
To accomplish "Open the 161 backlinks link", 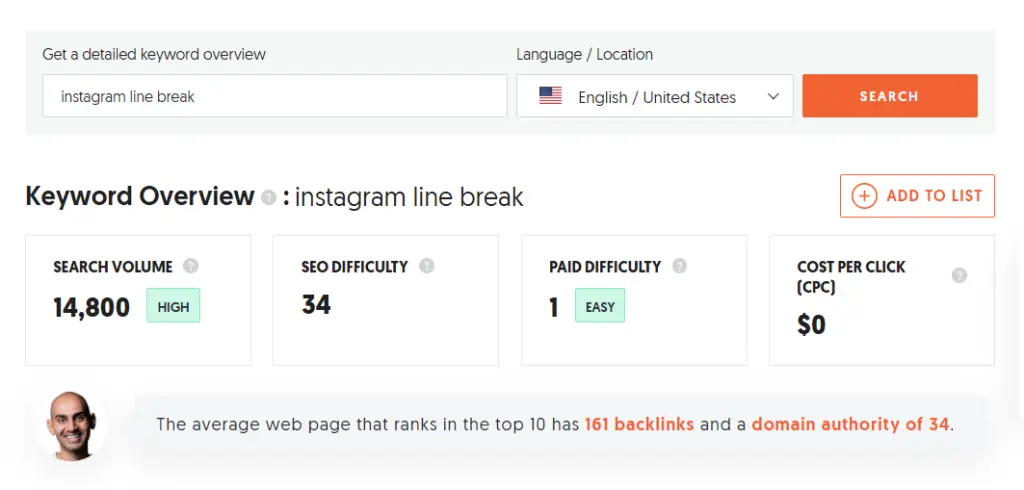I will click(x=639, y=424).
